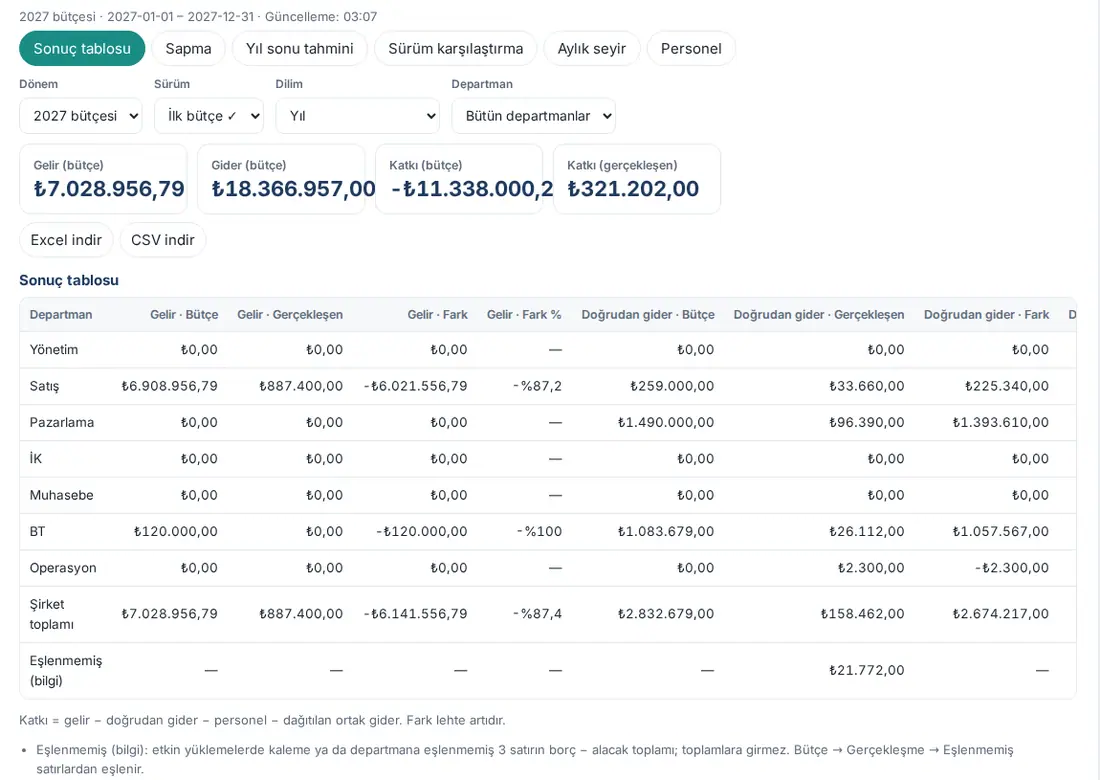Click the Doğrudan gider · Bütçe header
This screenshot has height=780, width=1100.
[648, 314]
